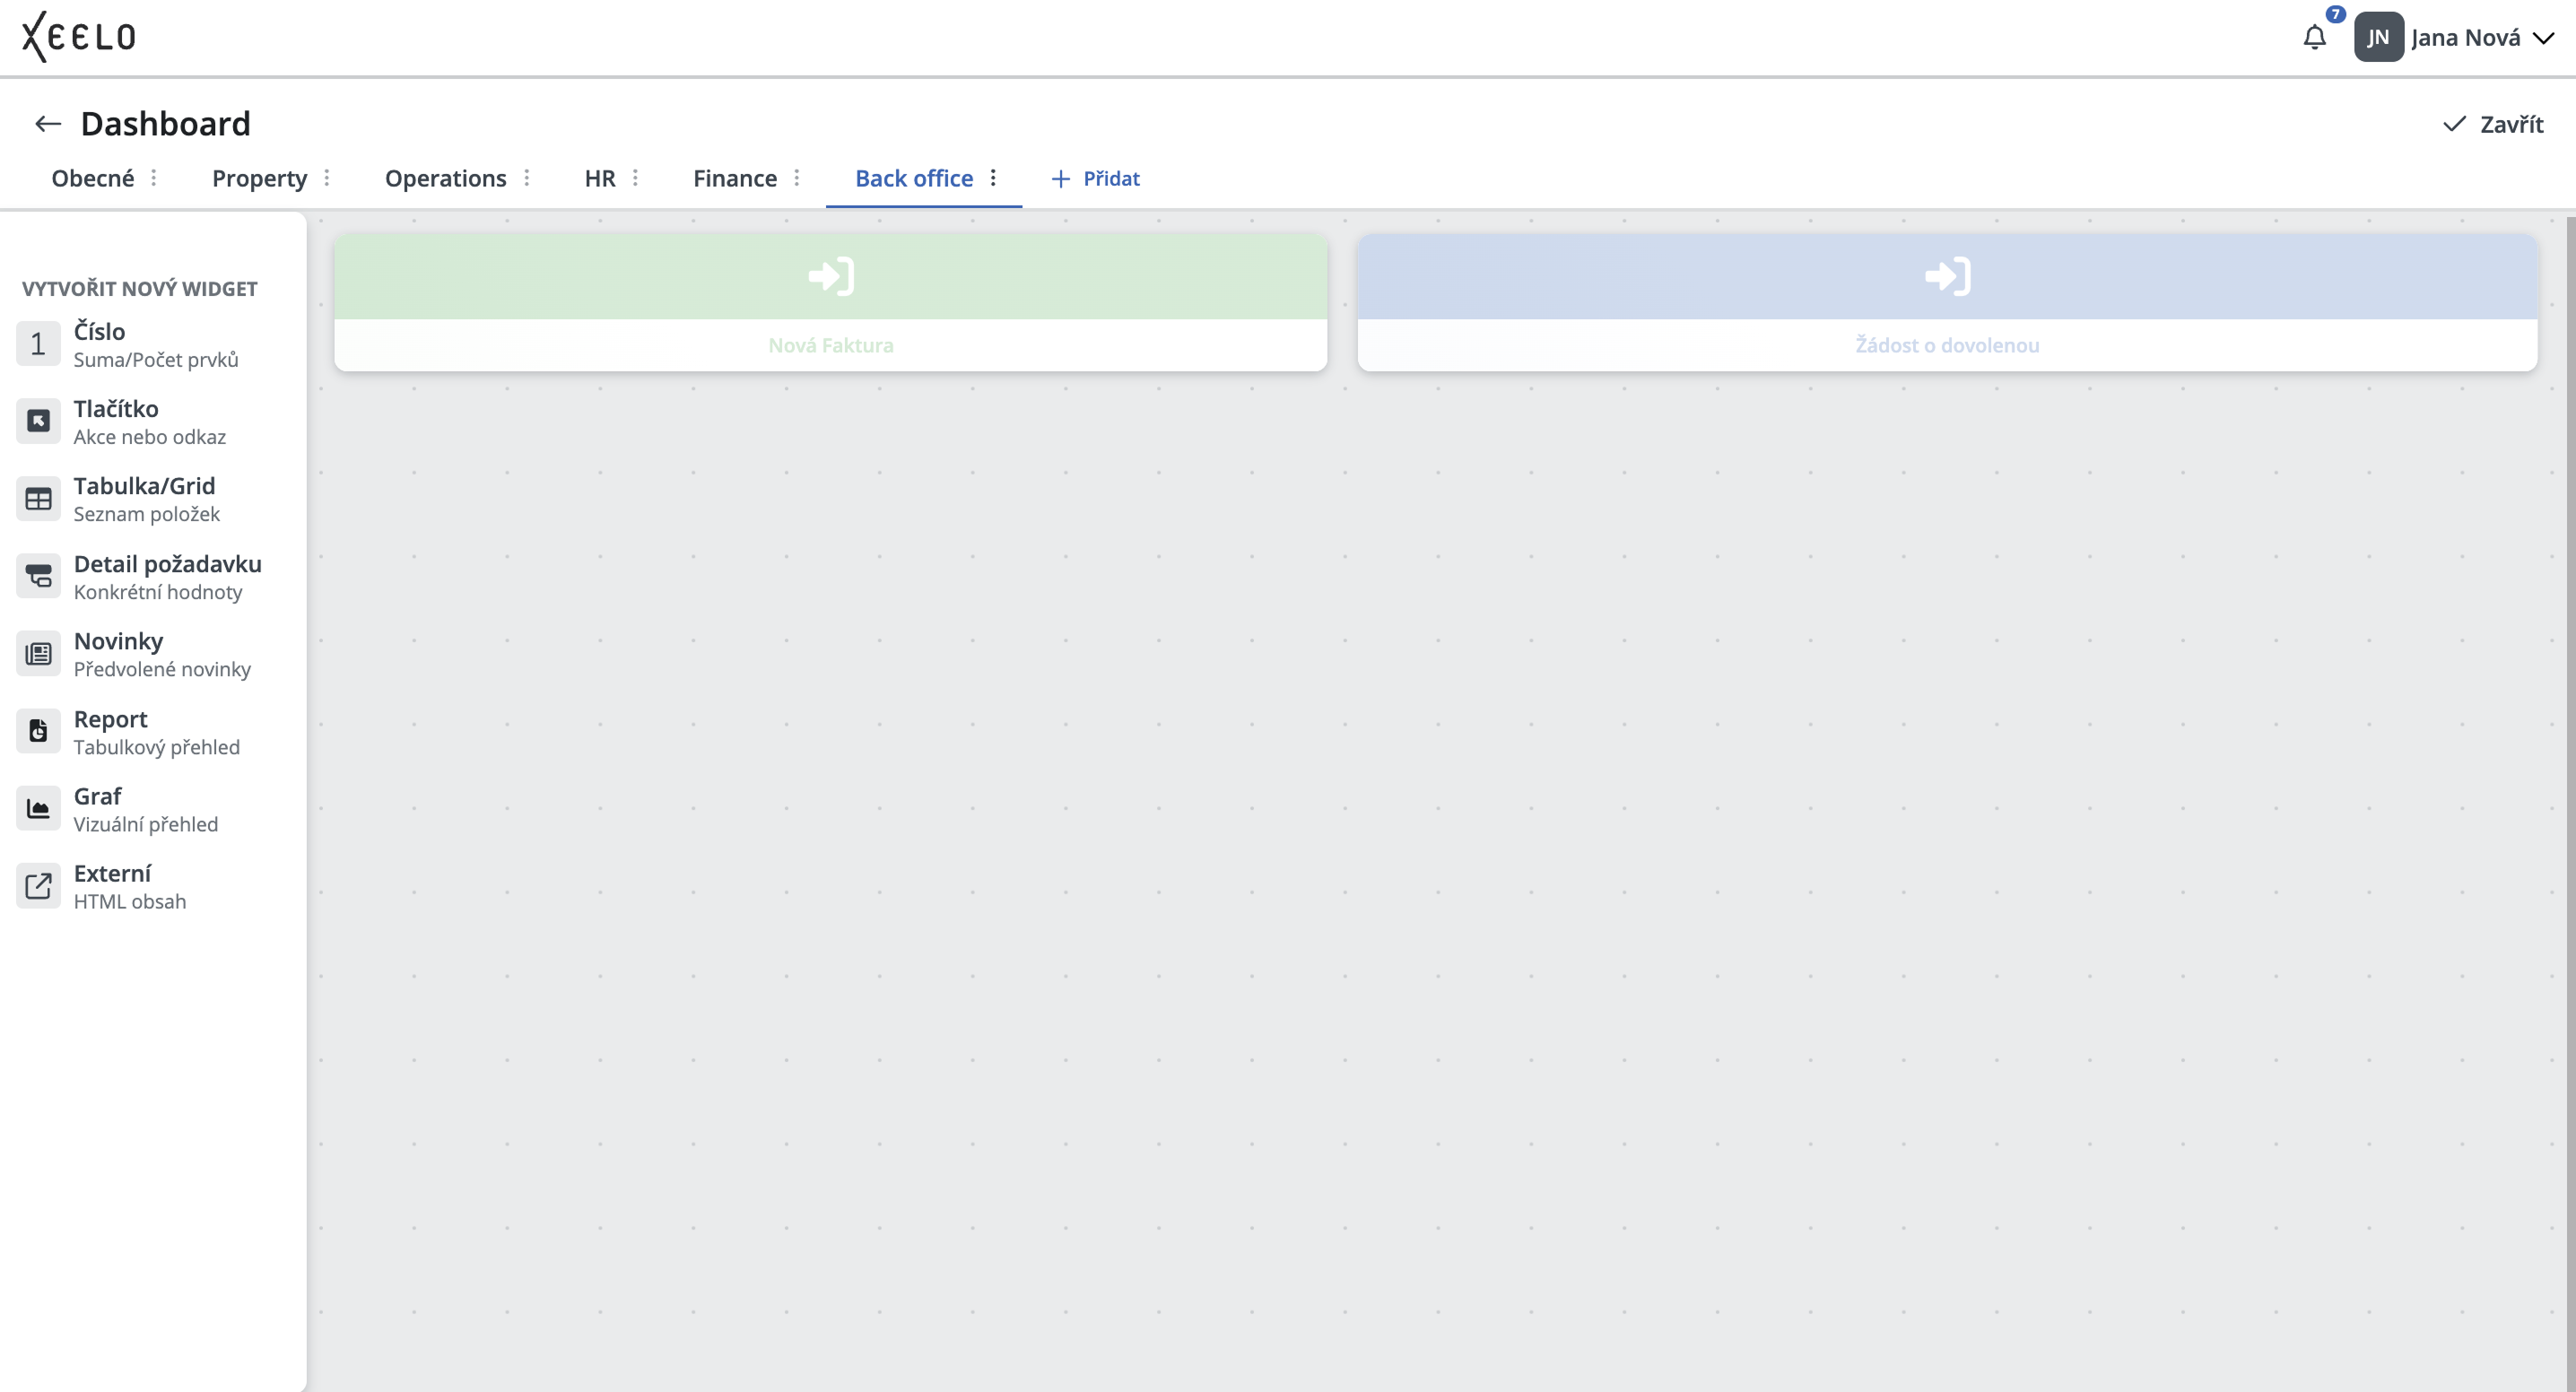The image size is (2576, 1392).
Task: Click the Graf widget title
Action: [97, 796]
